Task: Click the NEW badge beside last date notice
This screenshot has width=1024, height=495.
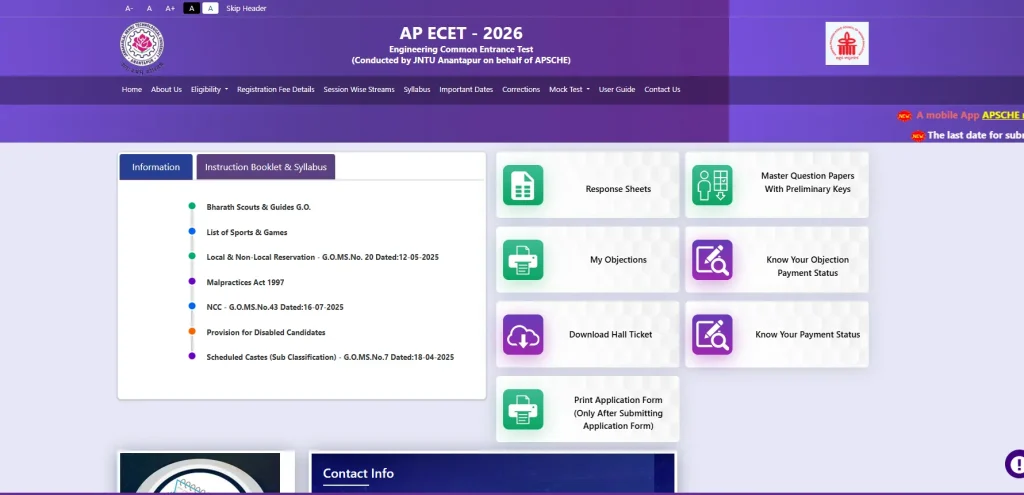Action: [918, 136]
